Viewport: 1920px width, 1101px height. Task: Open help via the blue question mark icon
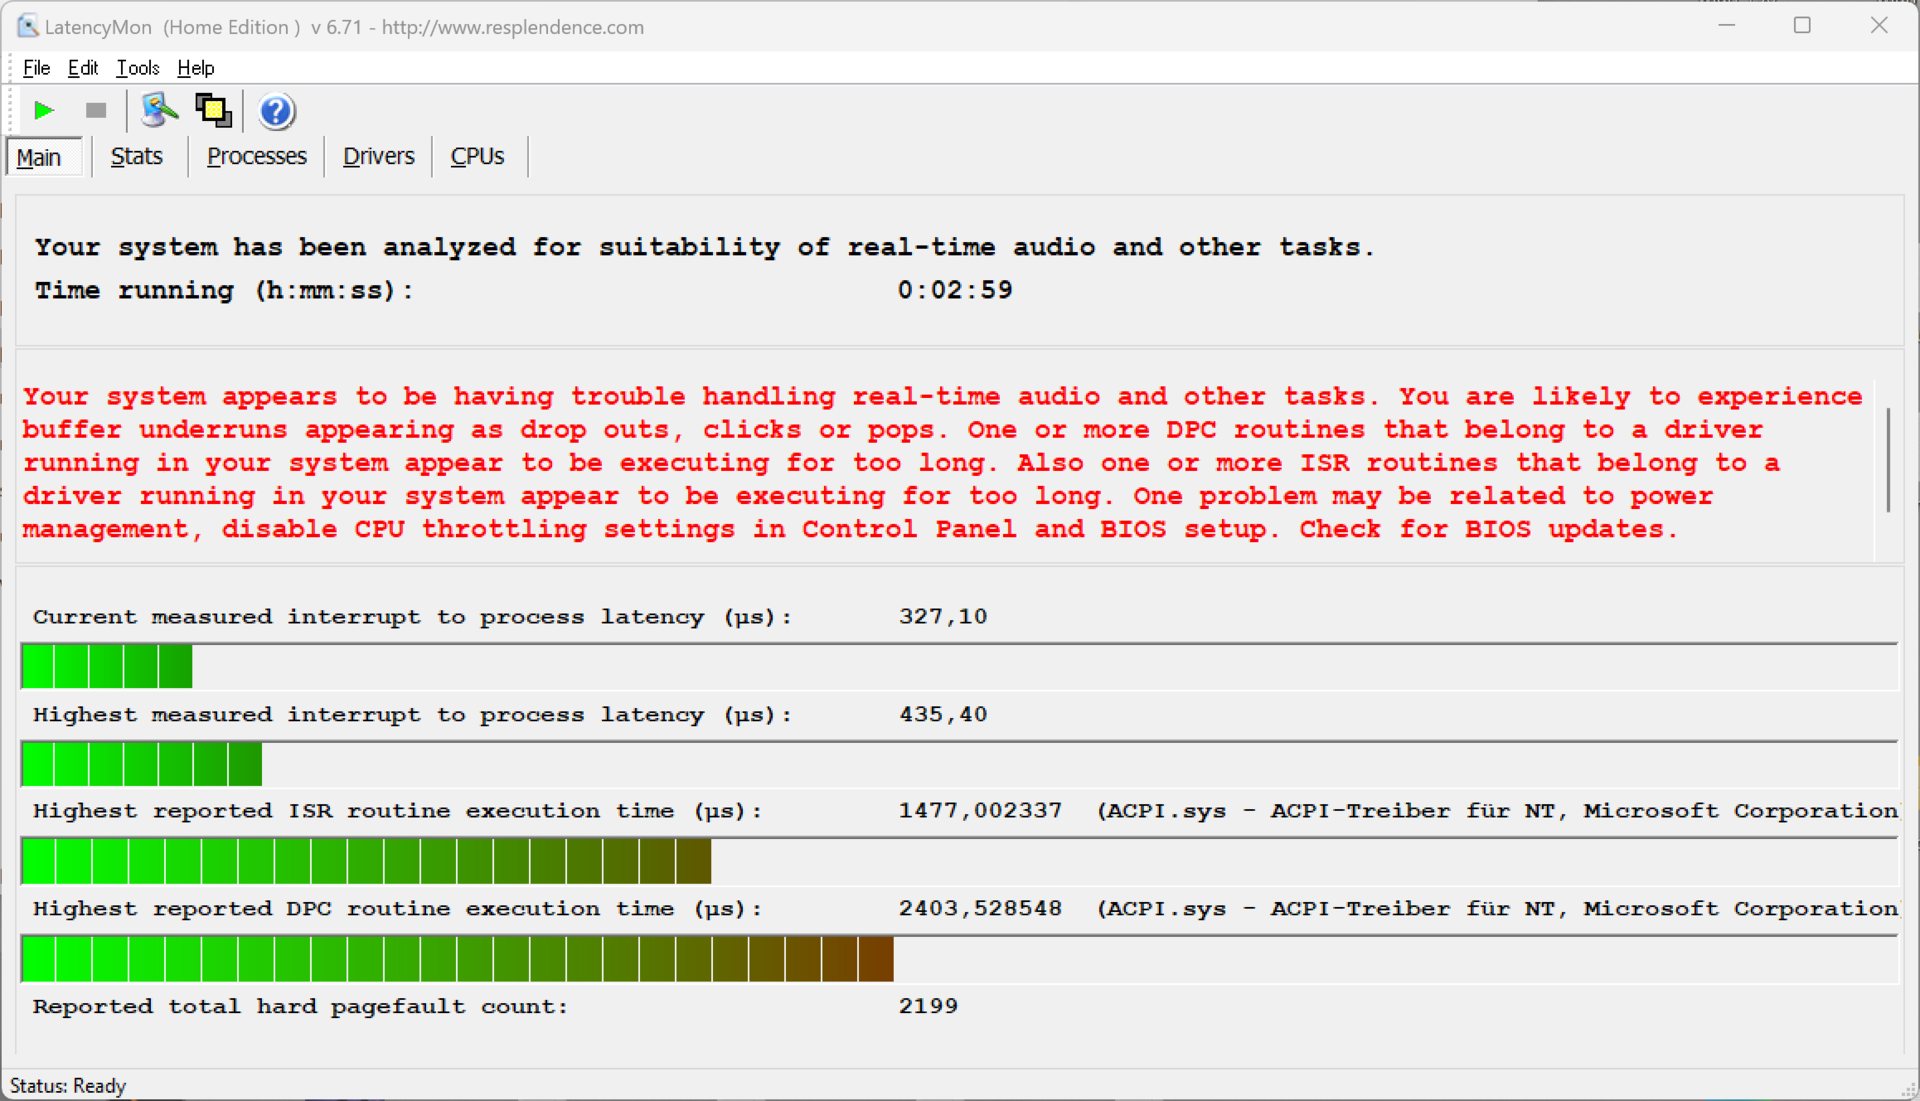(276, 111)
